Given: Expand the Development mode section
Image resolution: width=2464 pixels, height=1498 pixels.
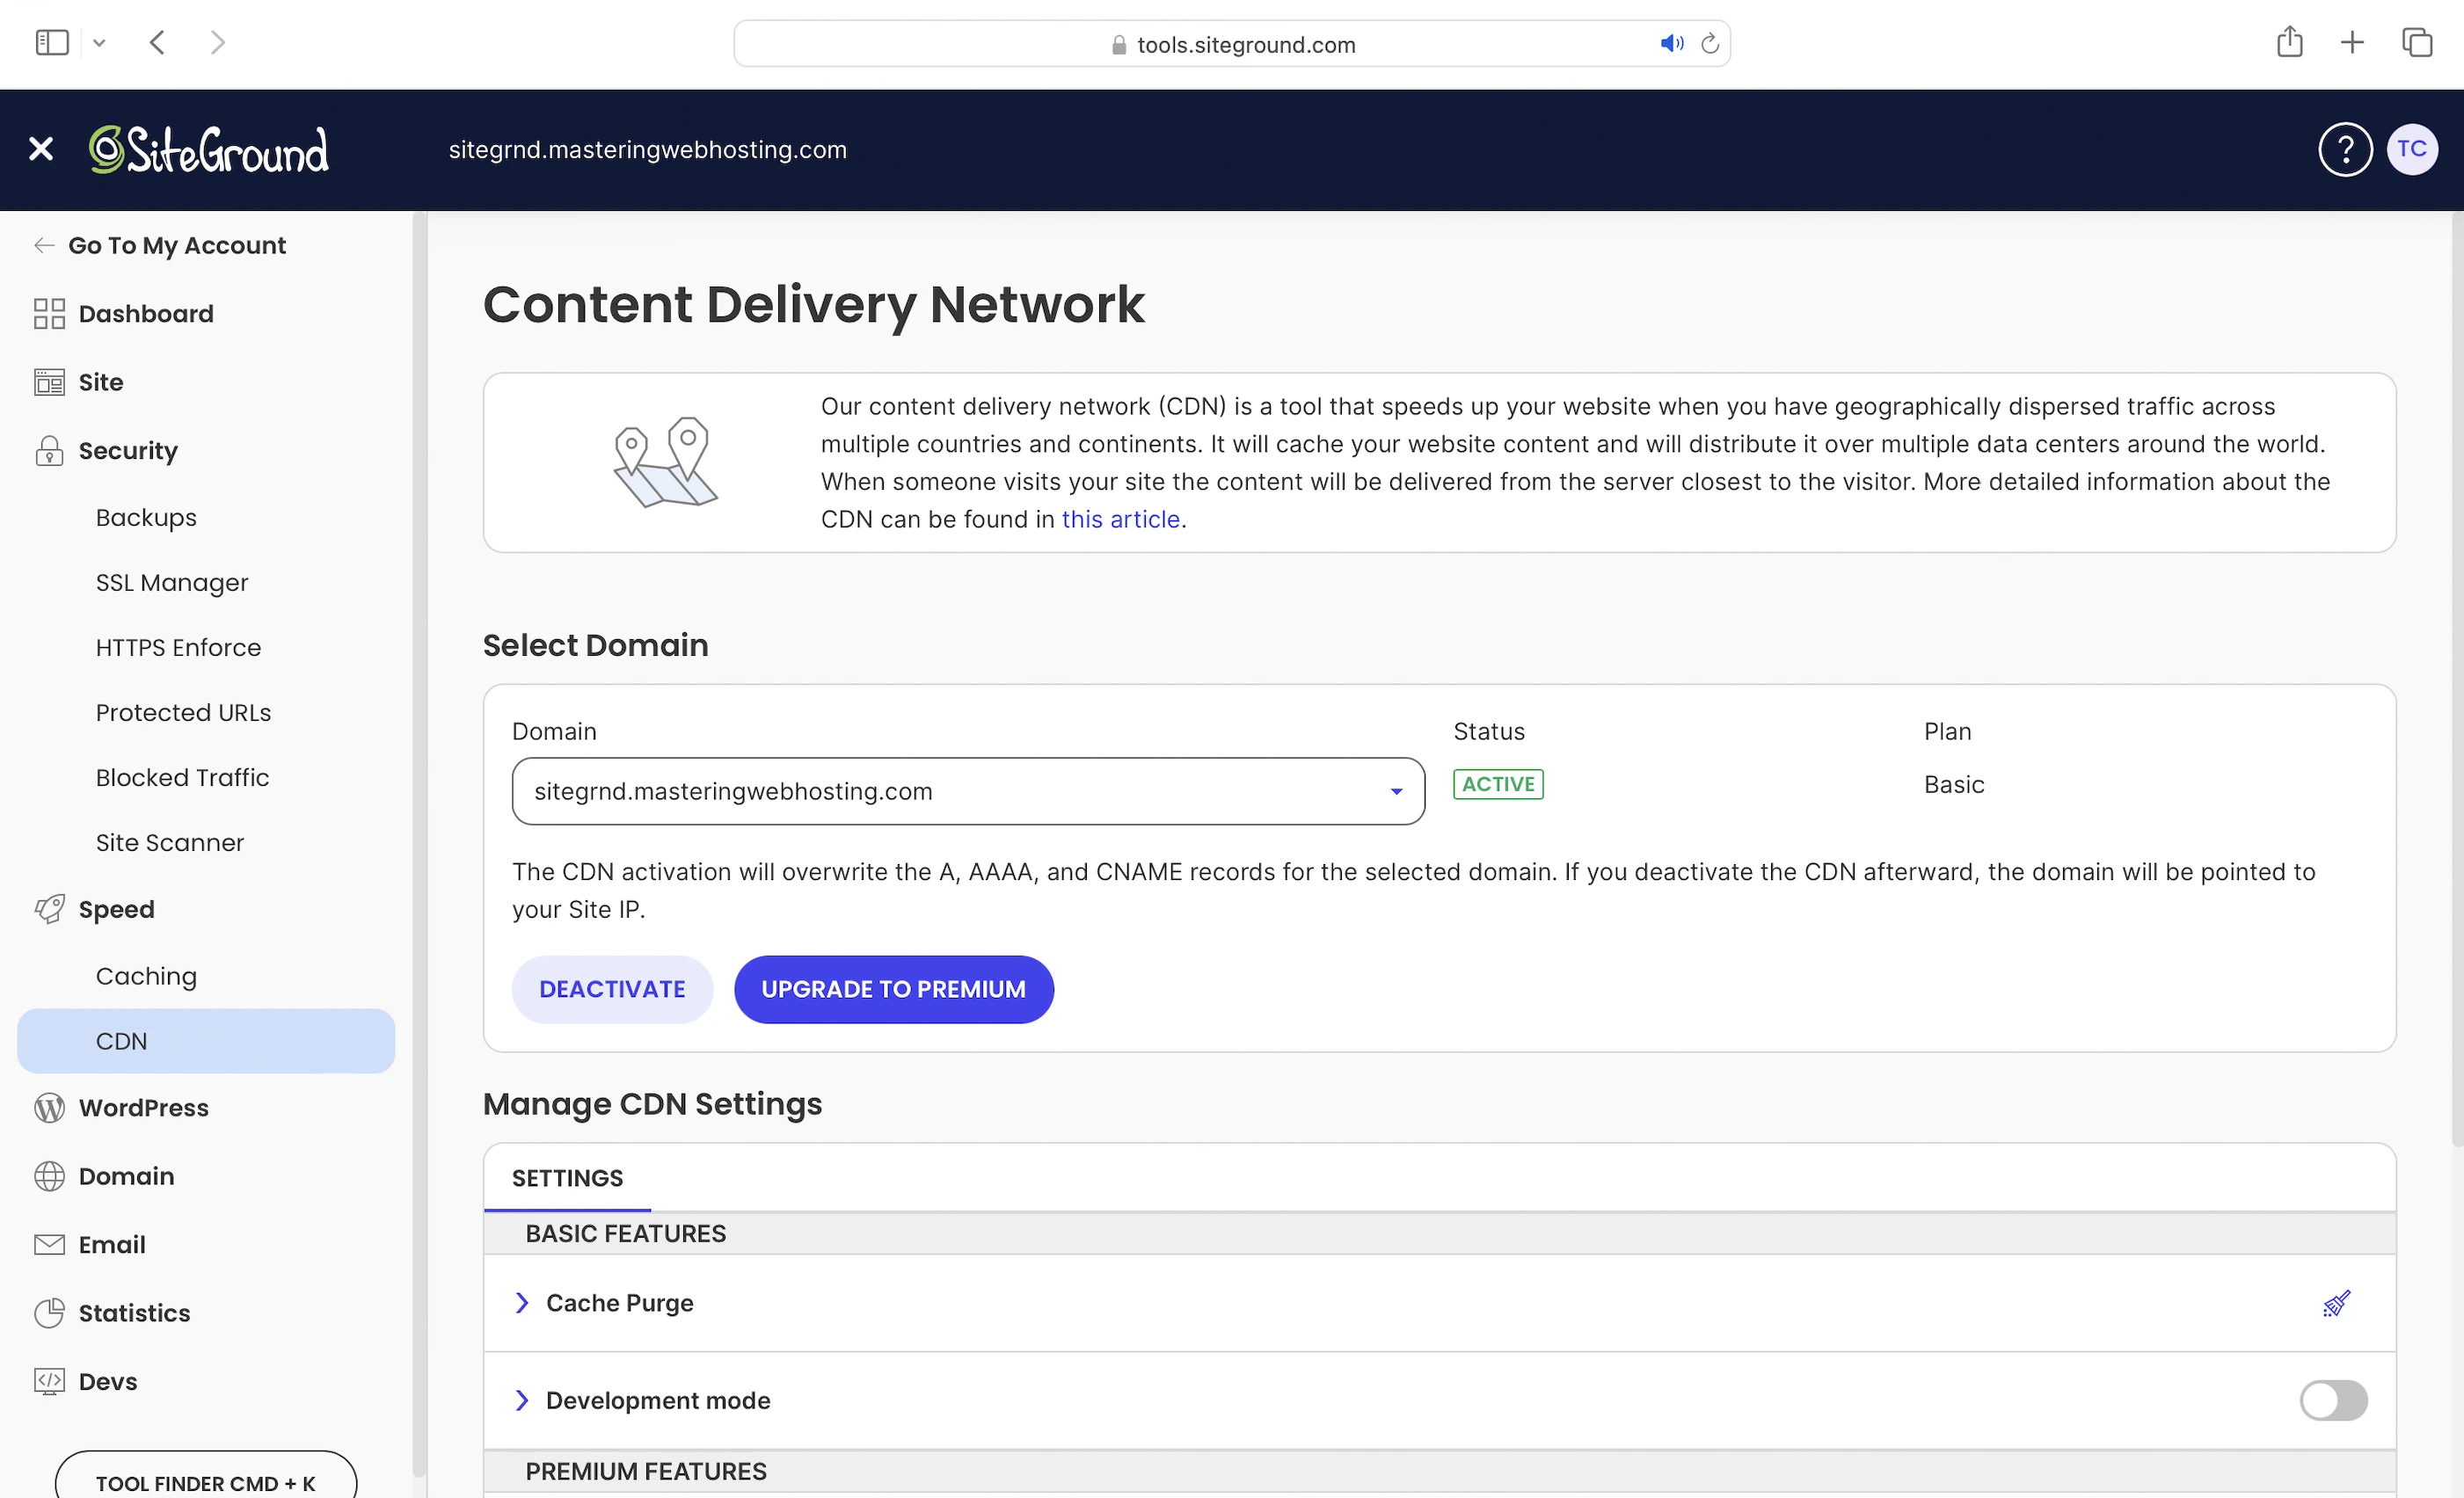Looking at the screenshot, I should coord(521,1400).
